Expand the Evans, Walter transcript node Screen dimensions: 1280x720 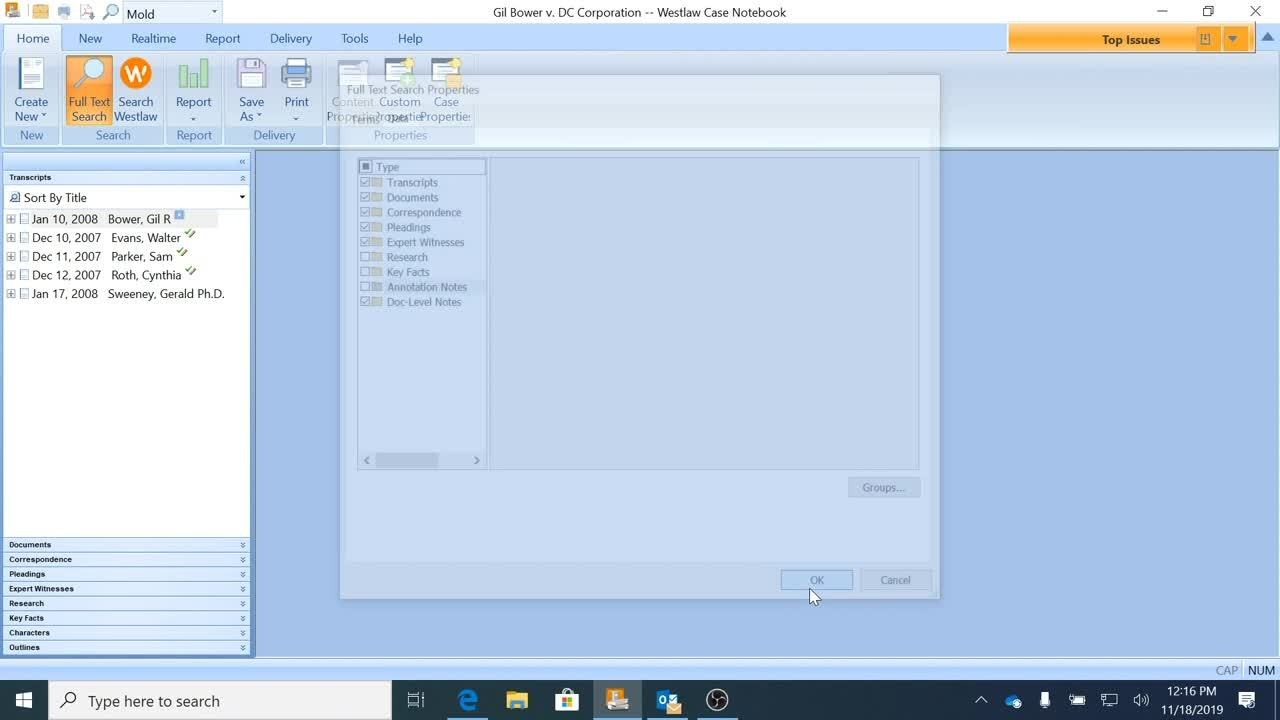(x=11, y=238)
